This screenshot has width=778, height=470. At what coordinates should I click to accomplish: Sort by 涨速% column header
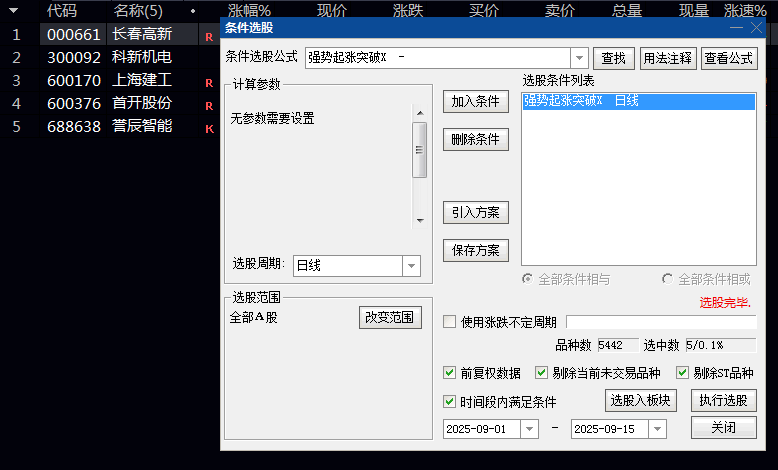(745, 10)
